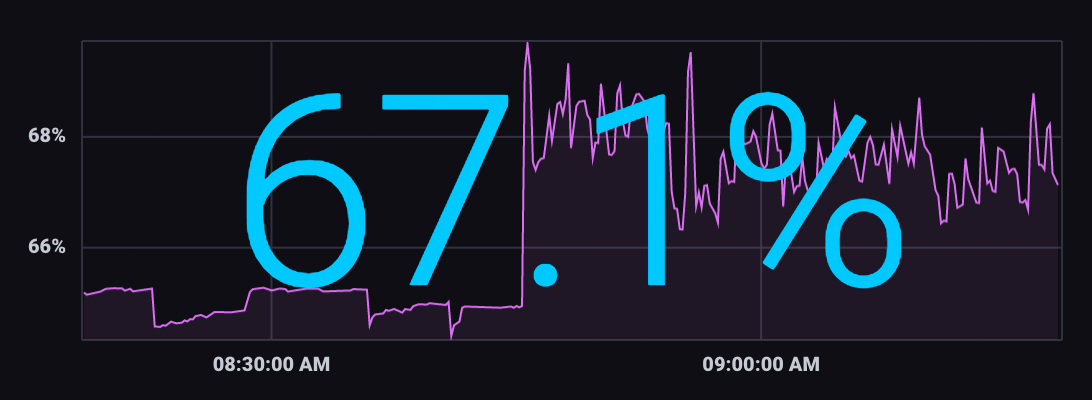Click the tall spike just before 09:00 gridline
The height and width of the screenshot is (400, 1092).
click(690, 54)
